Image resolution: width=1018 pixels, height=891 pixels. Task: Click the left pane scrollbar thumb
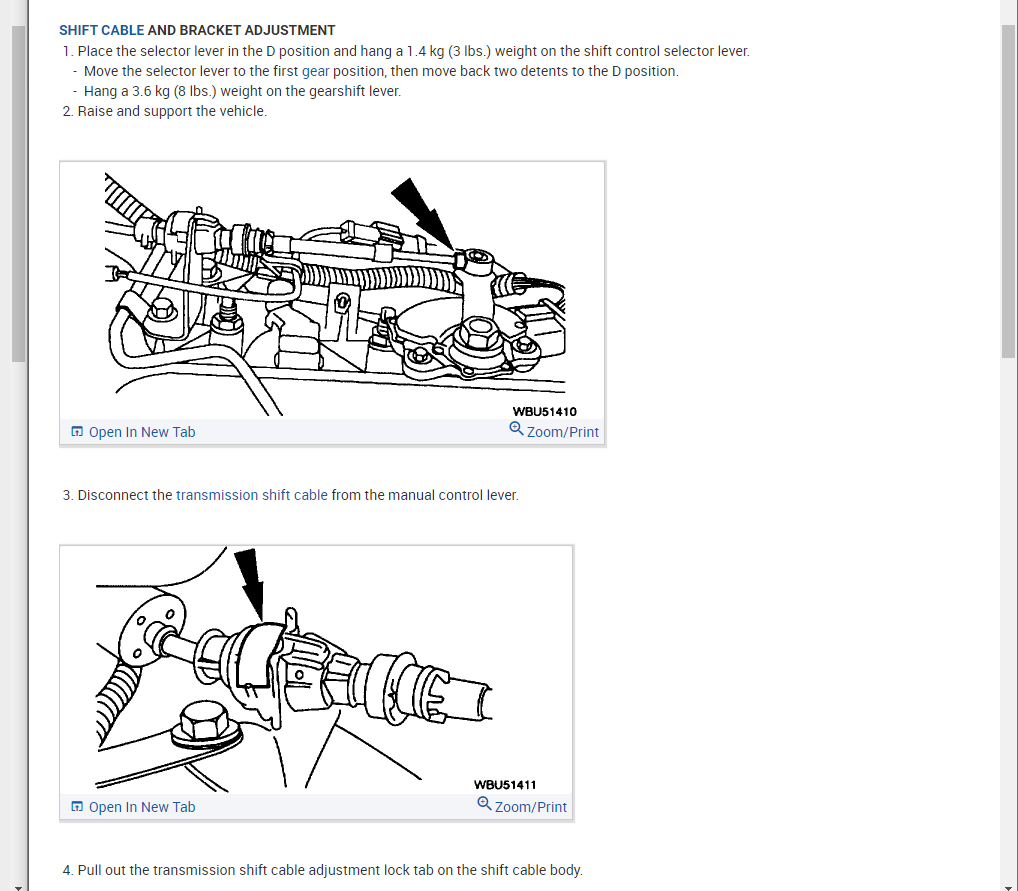pos(18,194)
